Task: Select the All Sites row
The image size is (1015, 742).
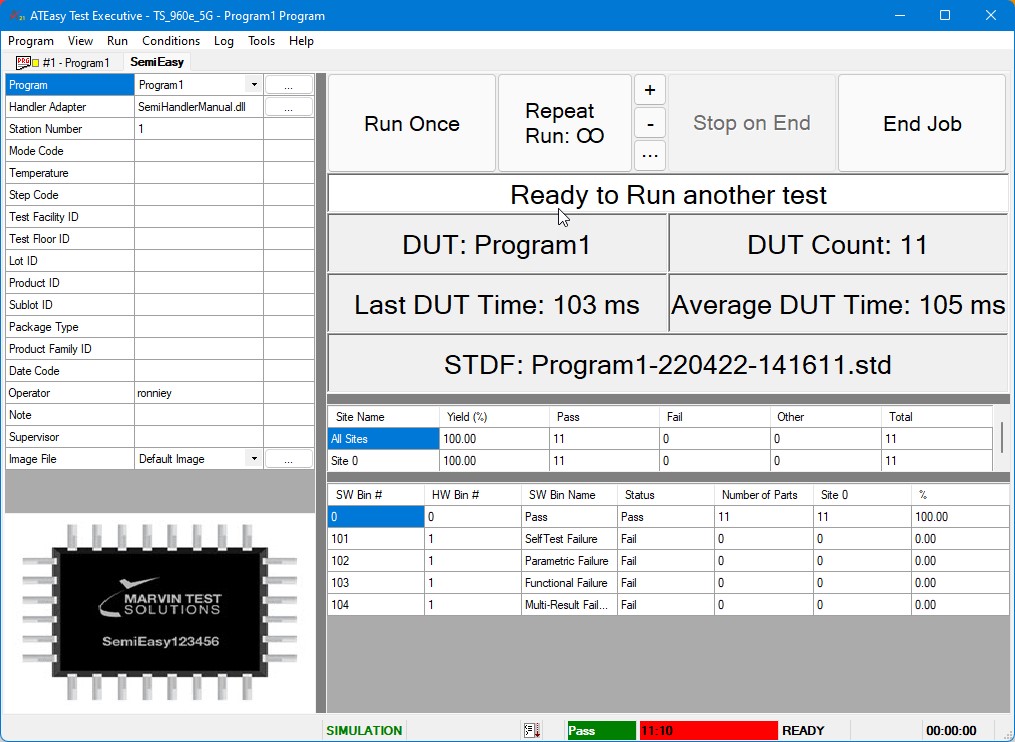Action: [x=660, y=439]
